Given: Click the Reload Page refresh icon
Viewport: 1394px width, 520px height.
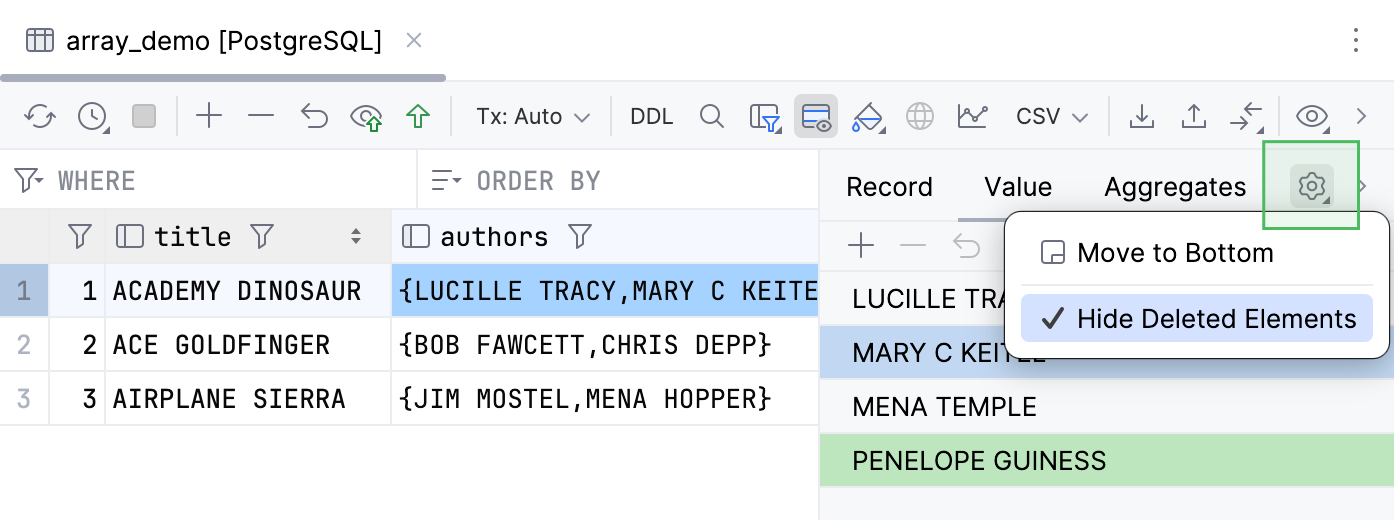Looking at the screenshot, I should point(40,117).
